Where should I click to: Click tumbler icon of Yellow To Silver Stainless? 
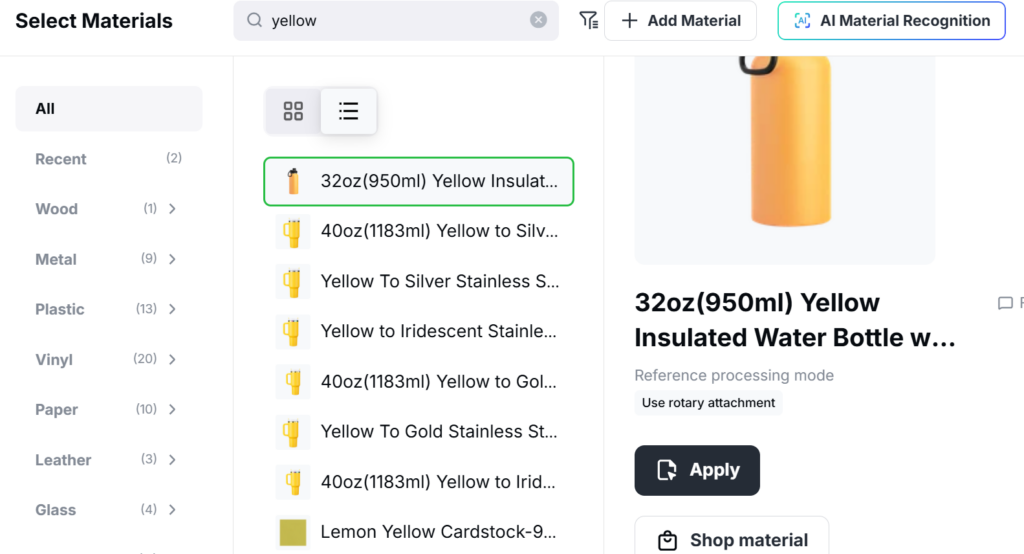(293, 282)
